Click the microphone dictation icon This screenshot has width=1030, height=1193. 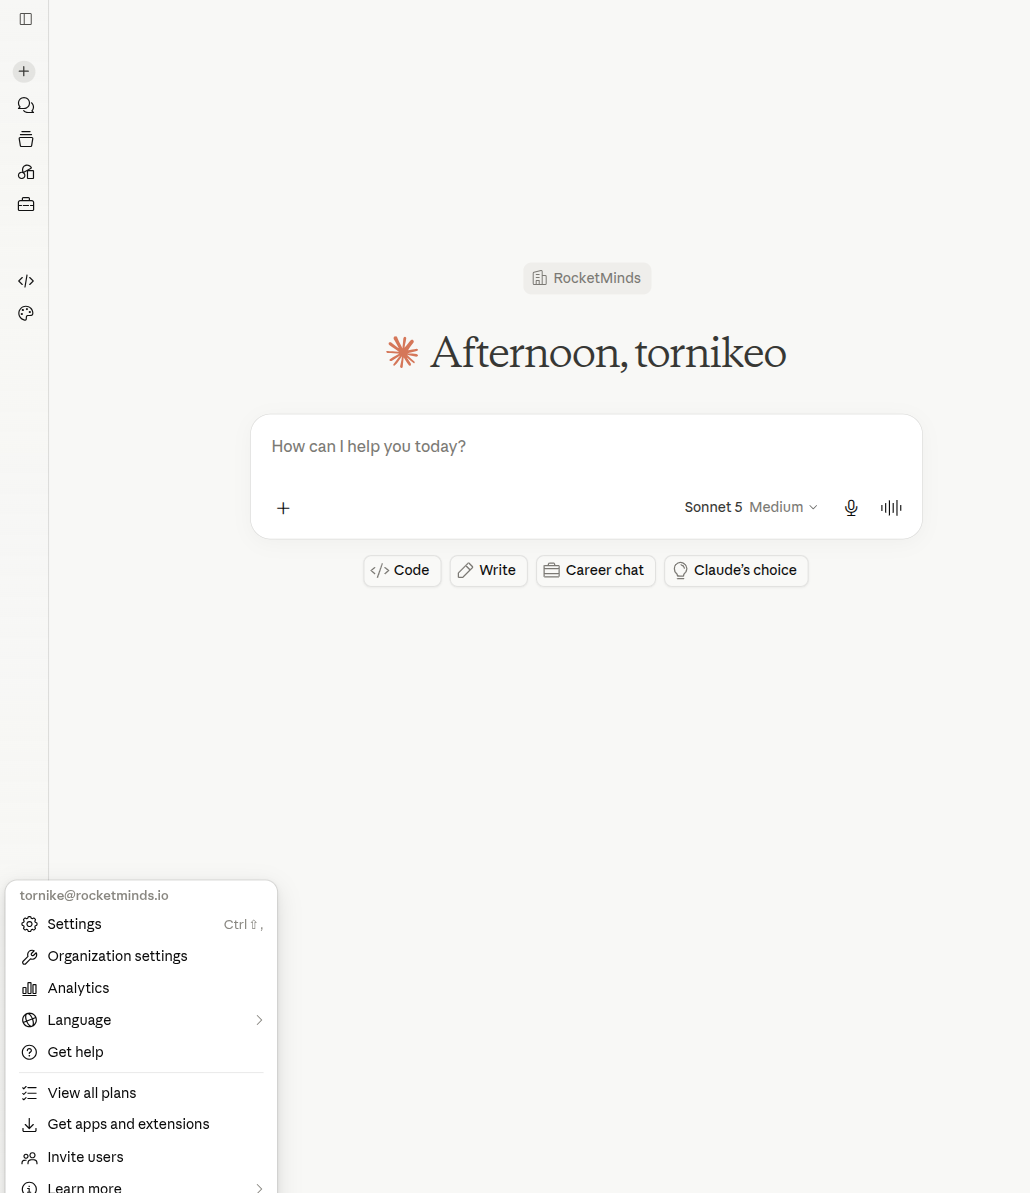click(x=851, y=507)
